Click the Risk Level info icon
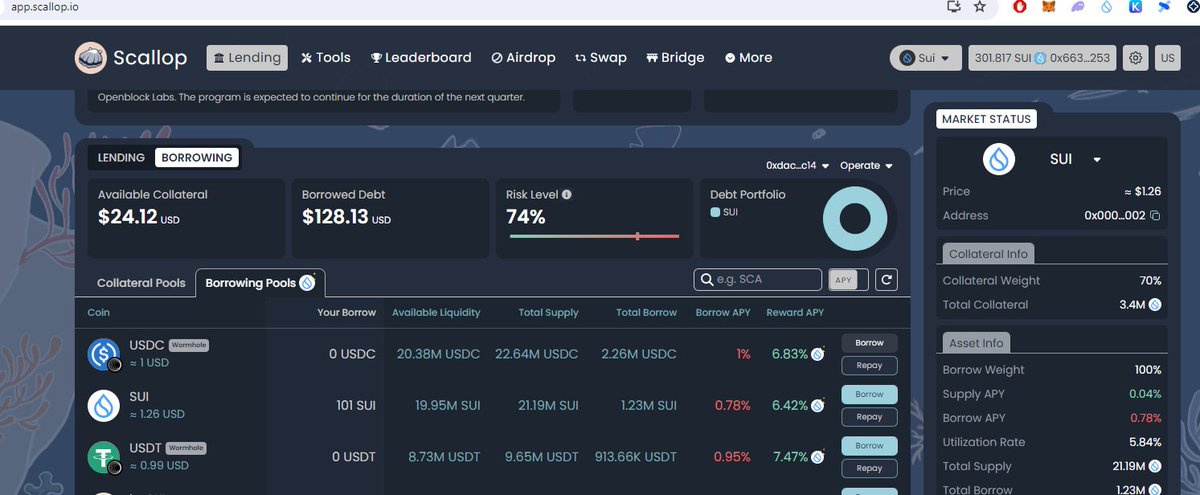 coord(567,195)
